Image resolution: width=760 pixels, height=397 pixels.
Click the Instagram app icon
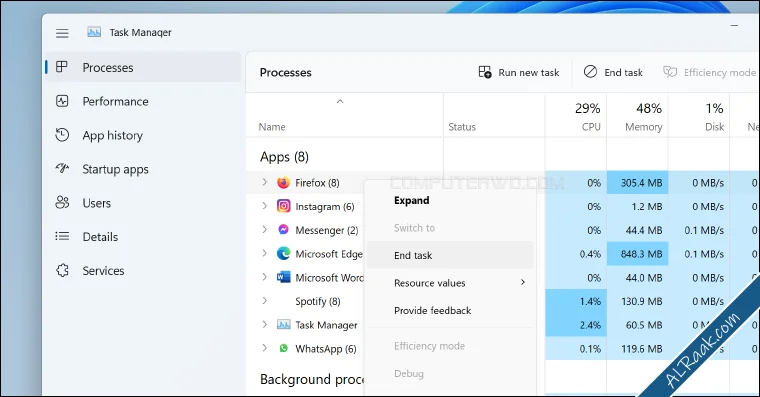coord(284,206)
